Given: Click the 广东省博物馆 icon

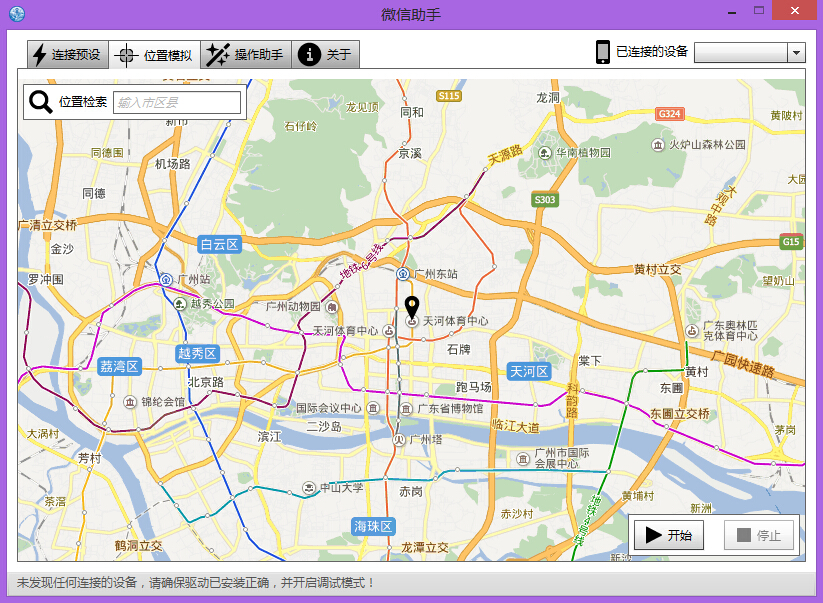Looking at the screenshot, I should 406,408.
